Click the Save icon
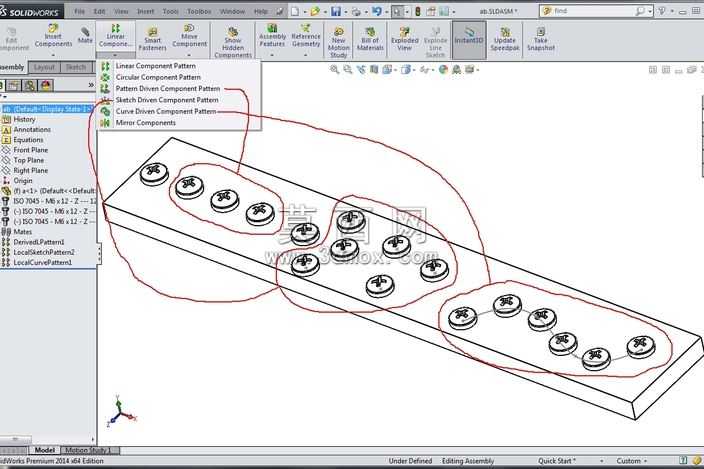The height and width of the screenshot is (469, 704). tap(336, 11)
